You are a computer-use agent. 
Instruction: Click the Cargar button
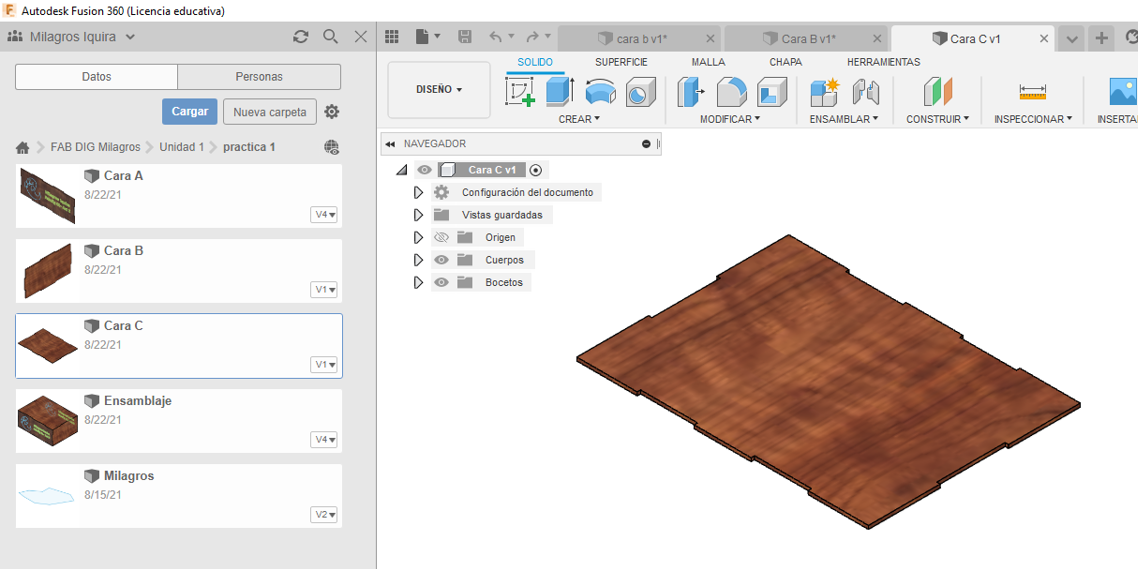(x=189, y=112)
